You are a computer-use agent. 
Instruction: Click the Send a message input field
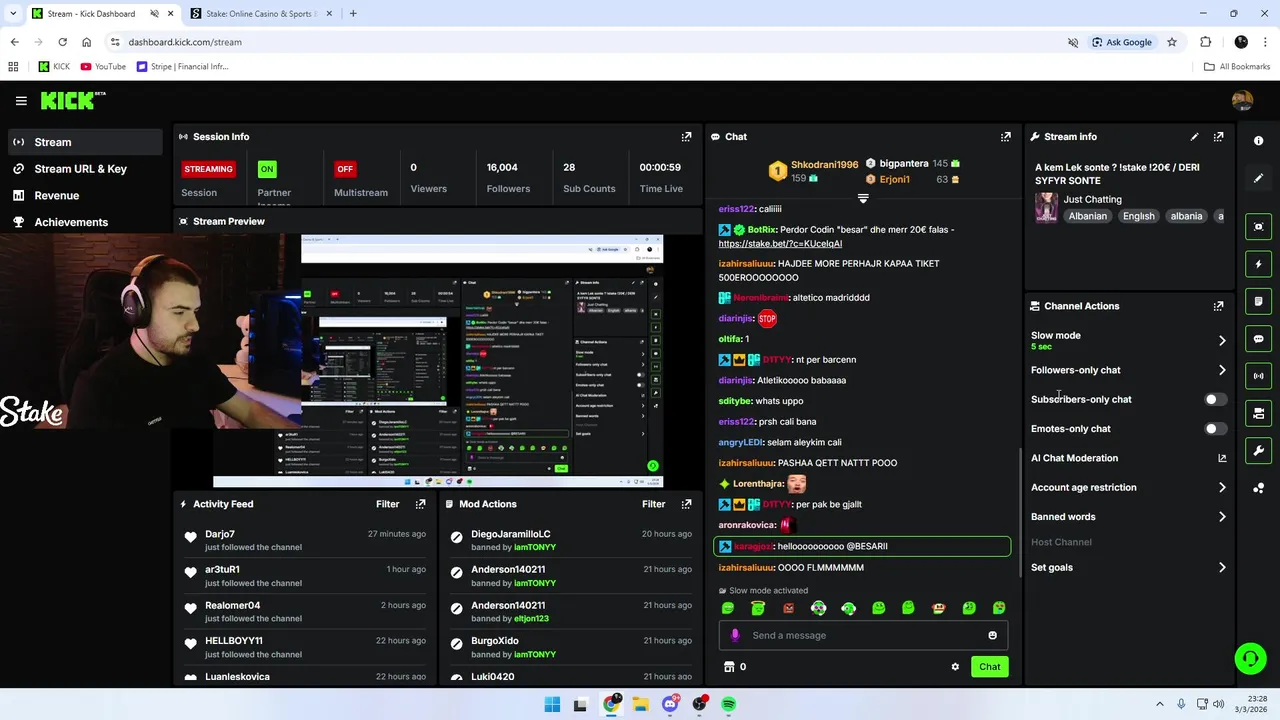tap(863, 635)
